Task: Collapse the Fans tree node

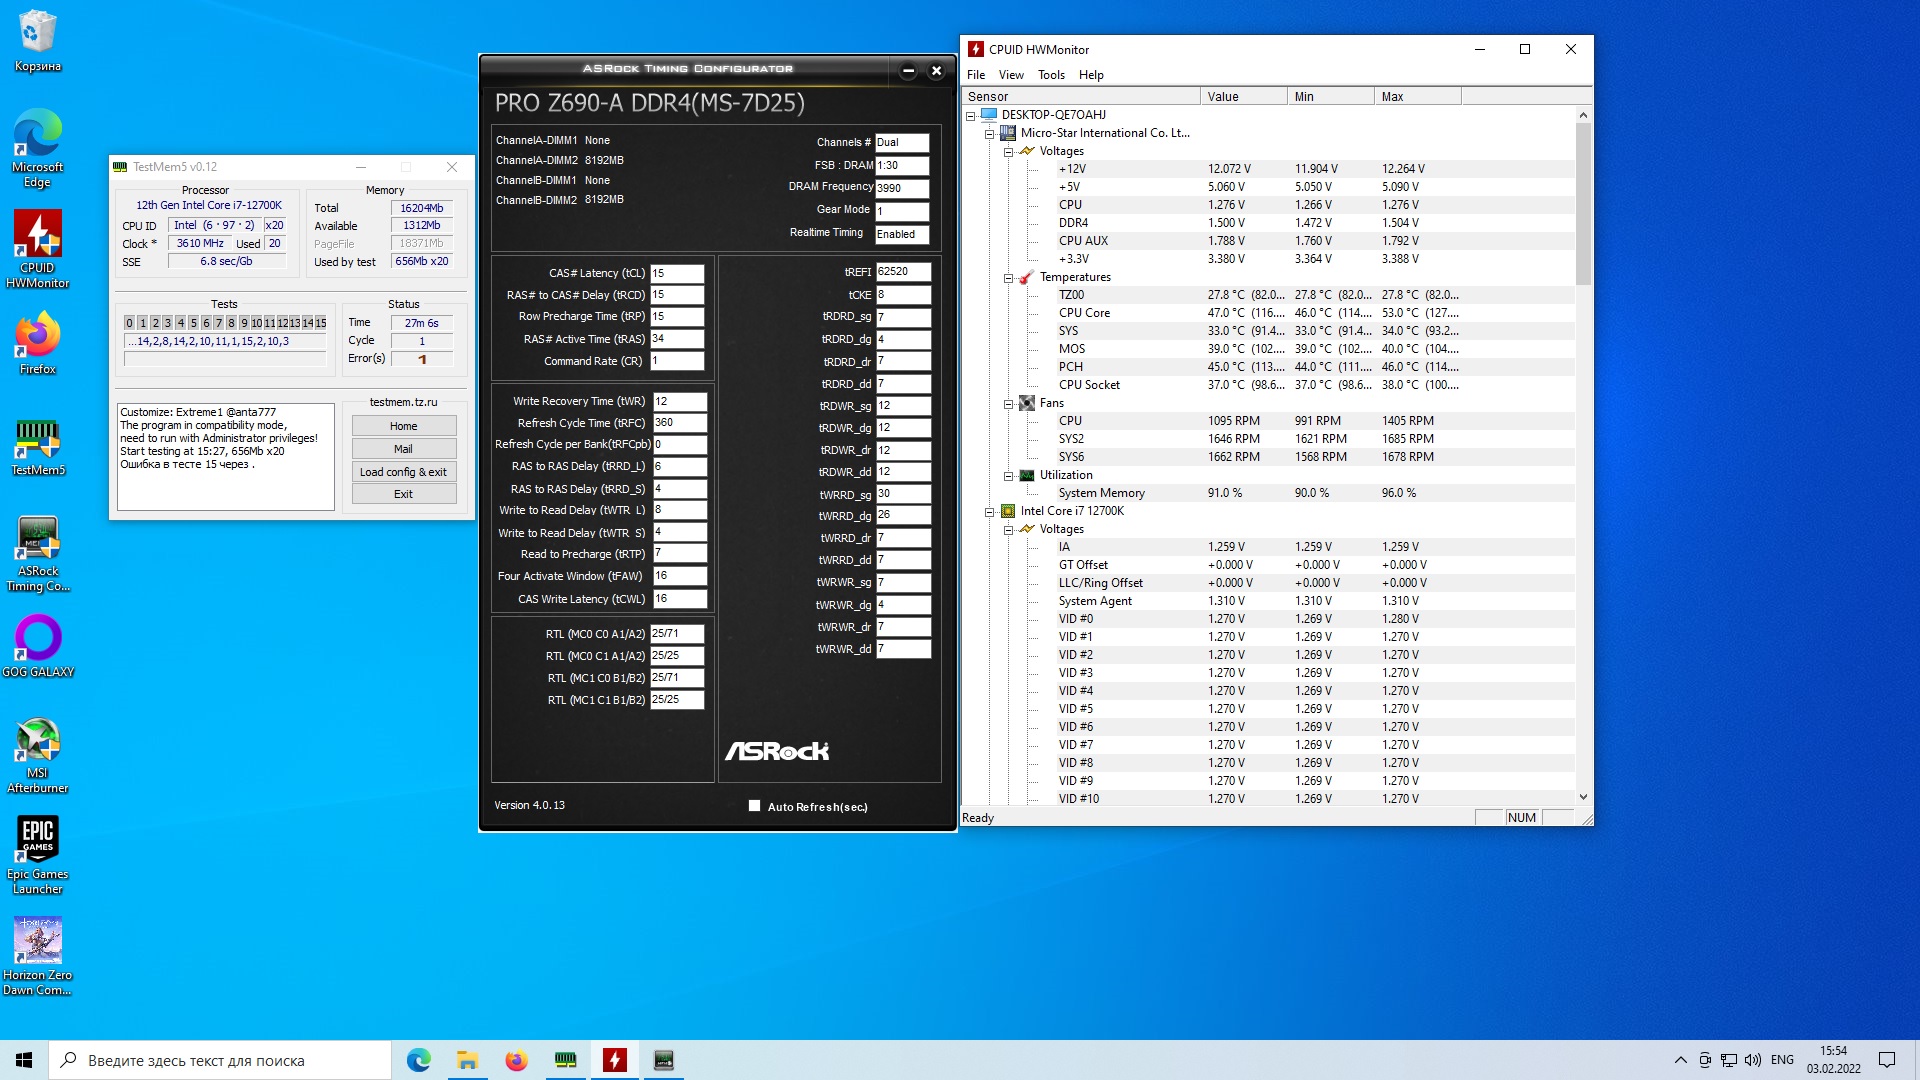Action: coord(1008,404)
